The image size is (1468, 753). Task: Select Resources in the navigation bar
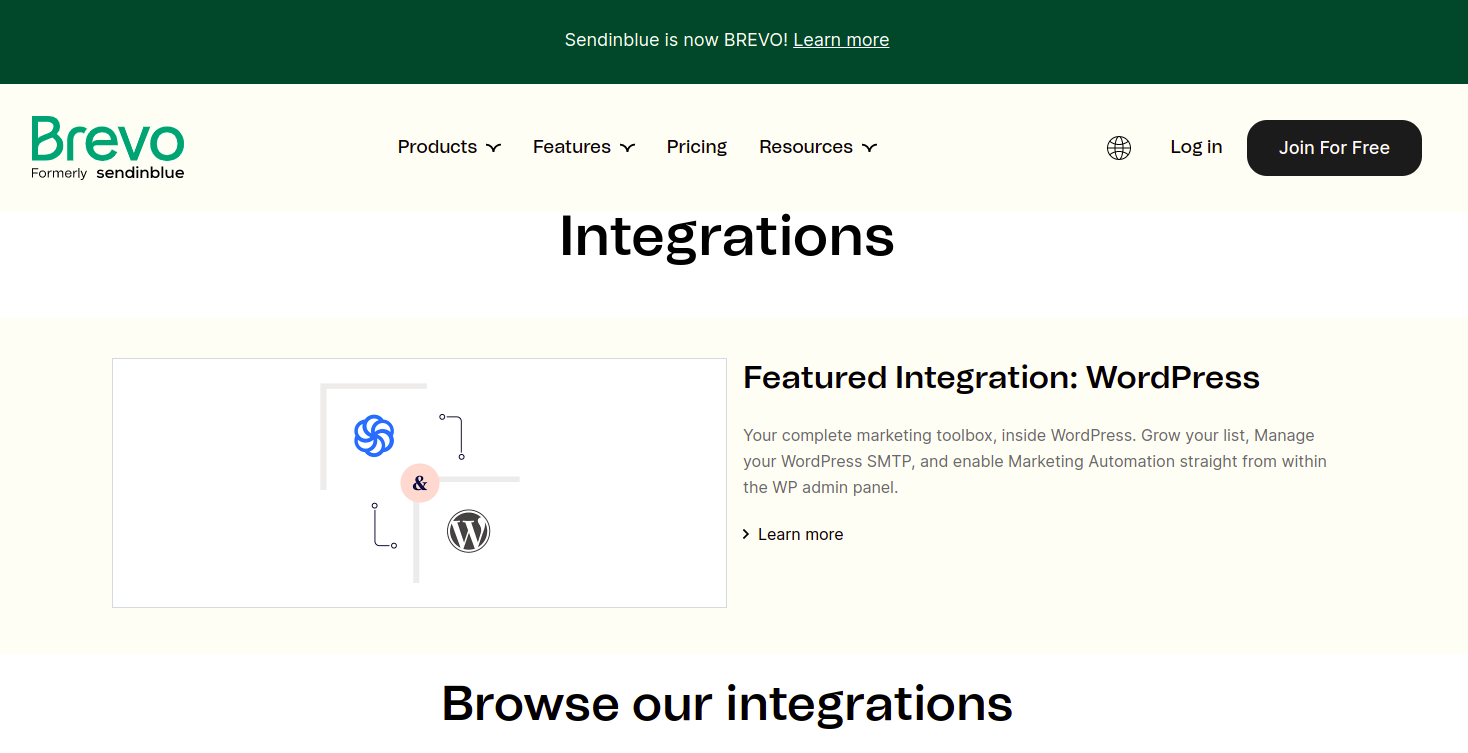[806, 146]
